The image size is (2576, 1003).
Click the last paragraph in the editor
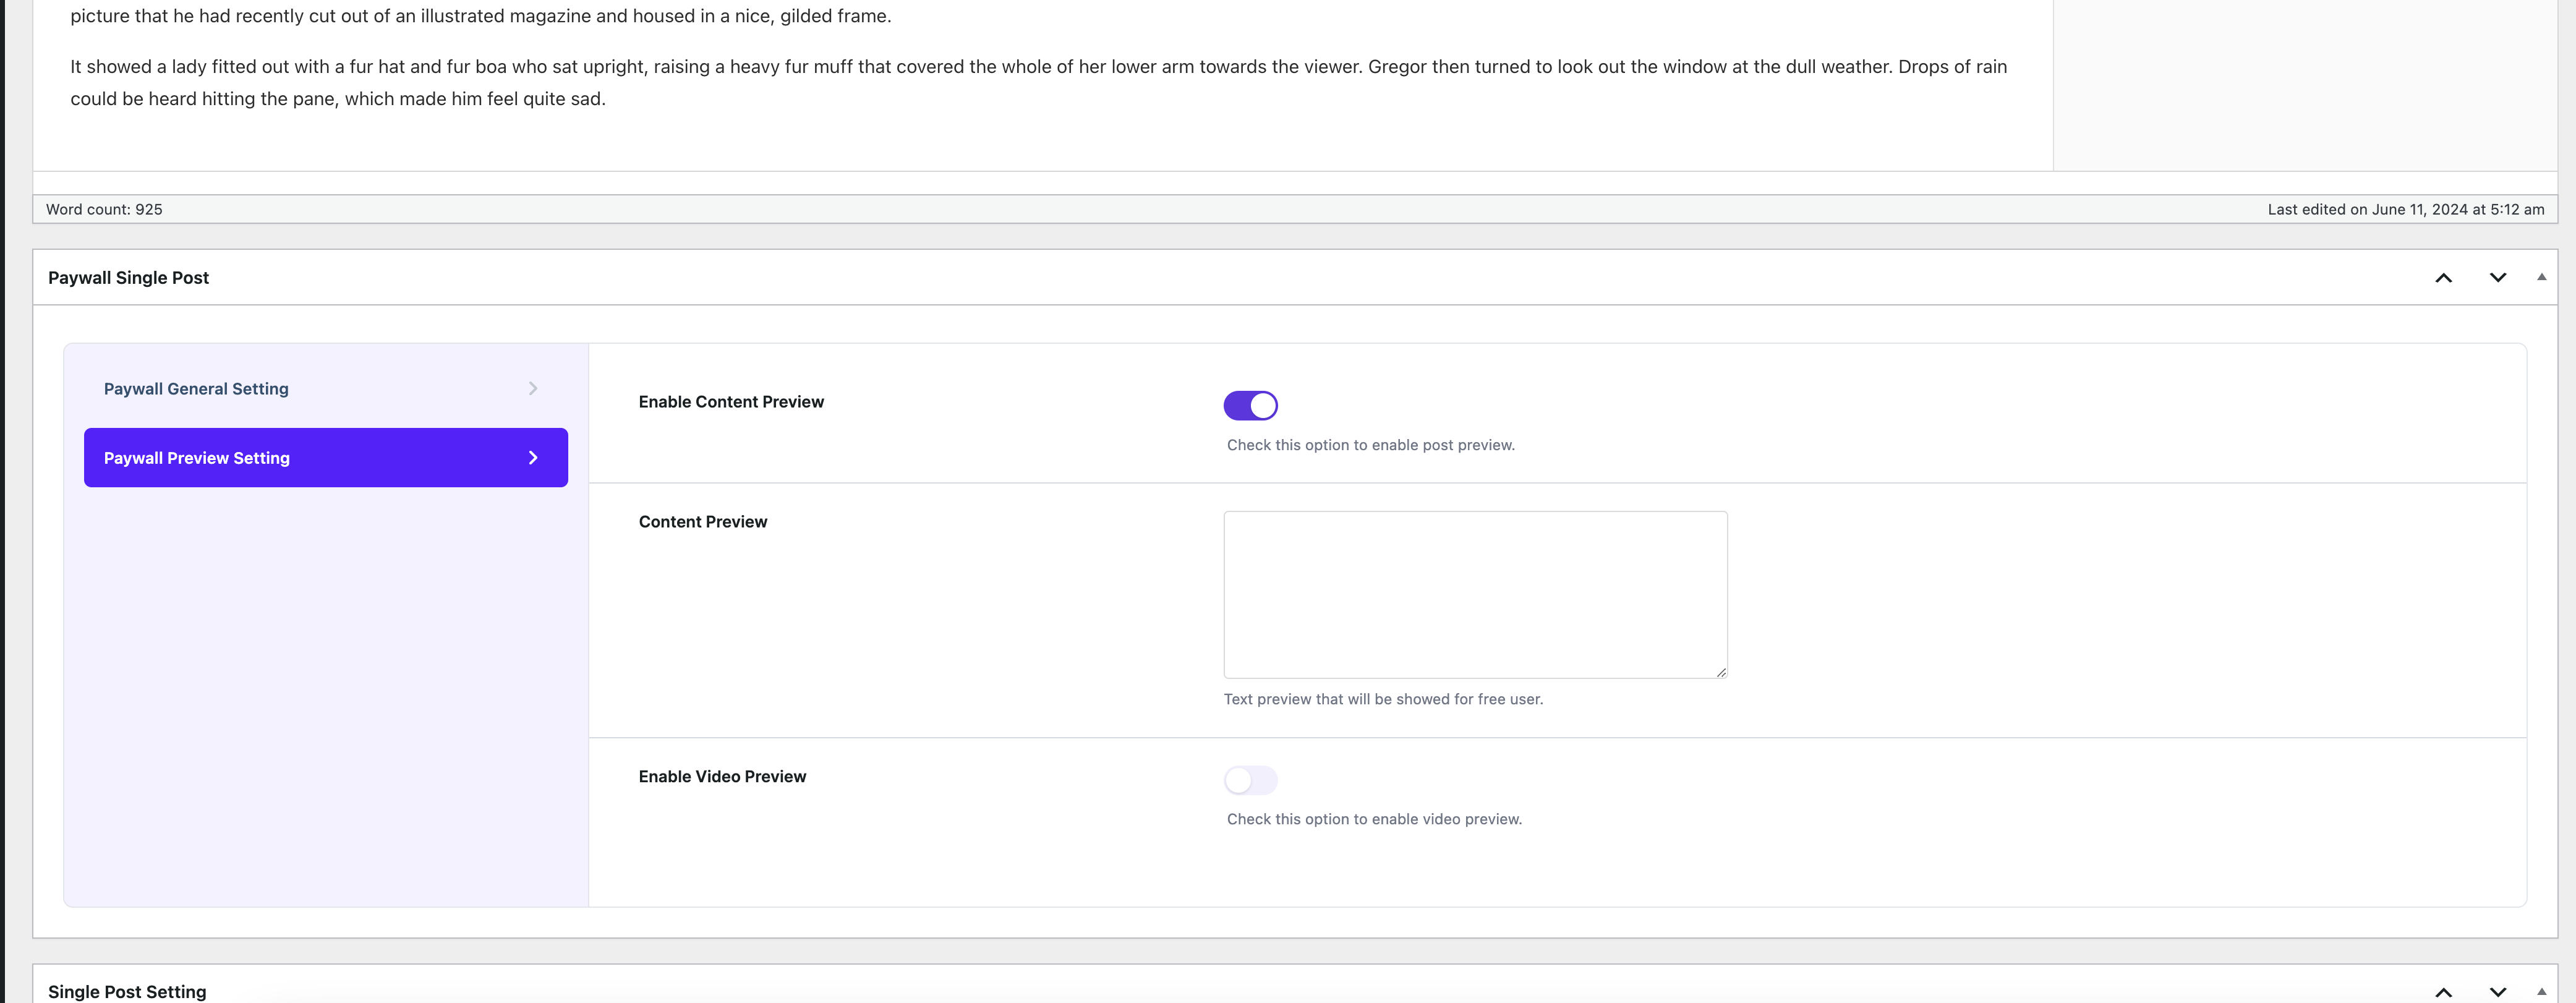1037,82
